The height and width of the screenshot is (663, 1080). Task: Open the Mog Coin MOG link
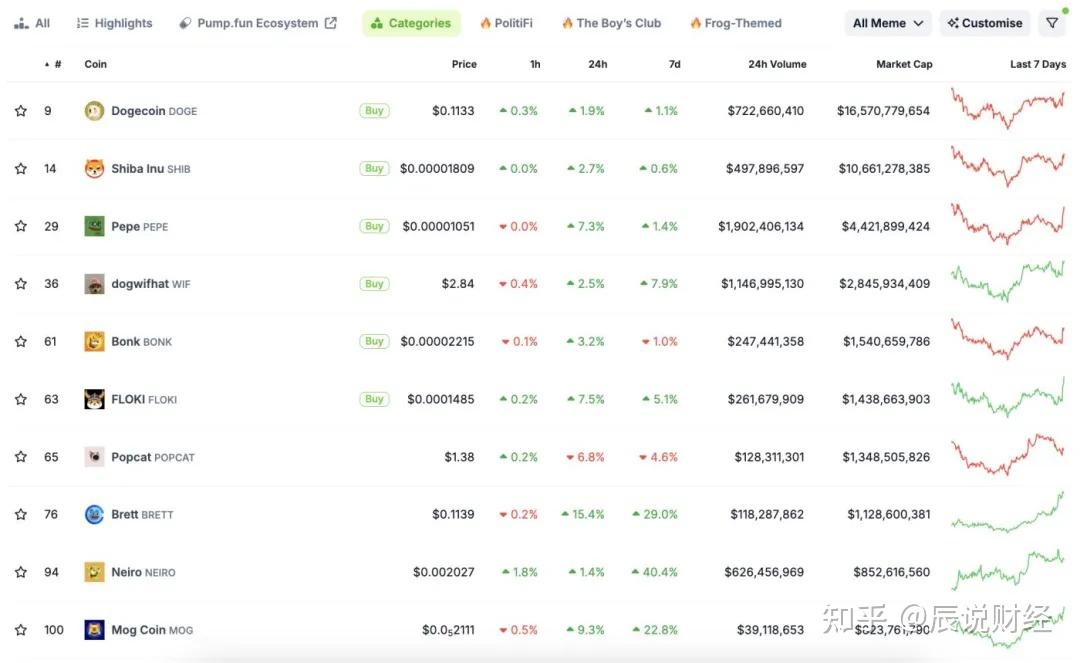[152, 630]
